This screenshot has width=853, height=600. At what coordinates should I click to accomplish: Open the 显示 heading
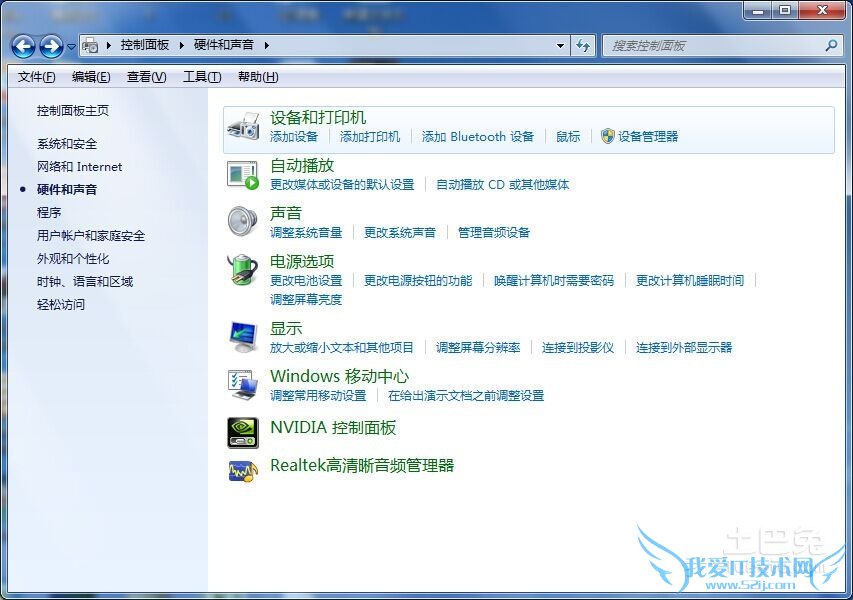click(286, 328)
